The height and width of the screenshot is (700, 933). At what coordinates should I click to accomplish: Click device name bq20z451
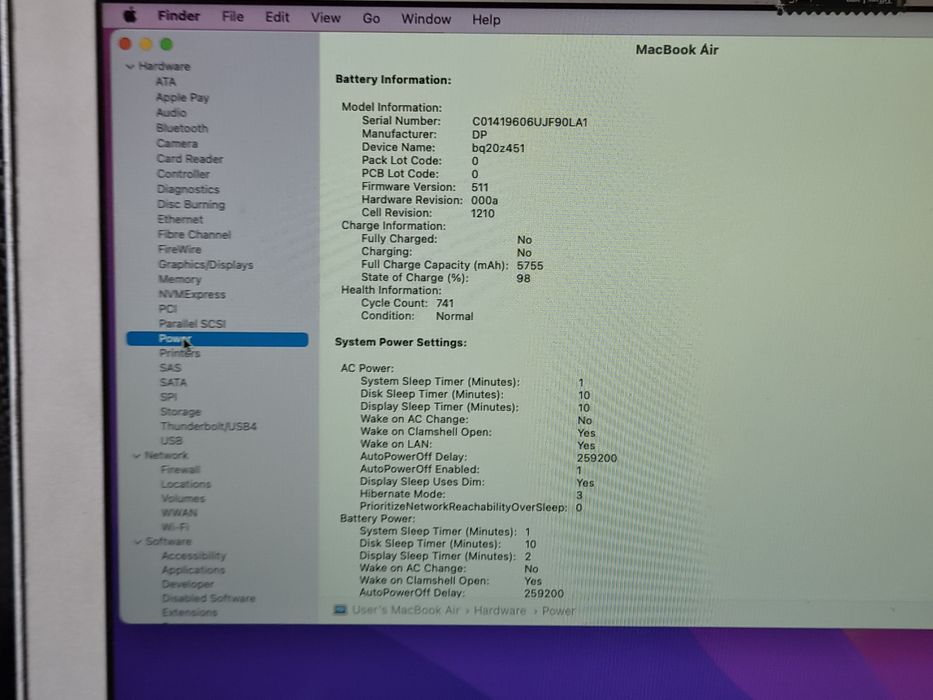tap(498, 148)
